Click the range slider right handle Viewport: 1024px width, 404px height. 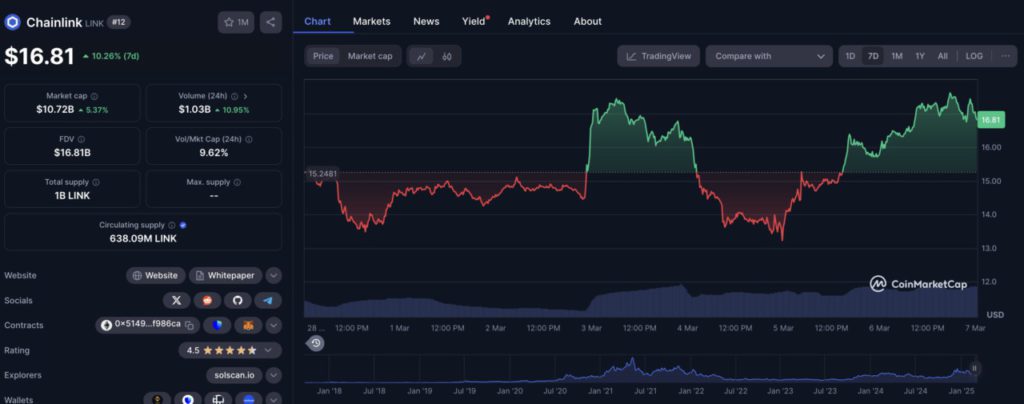coord(974,368)
